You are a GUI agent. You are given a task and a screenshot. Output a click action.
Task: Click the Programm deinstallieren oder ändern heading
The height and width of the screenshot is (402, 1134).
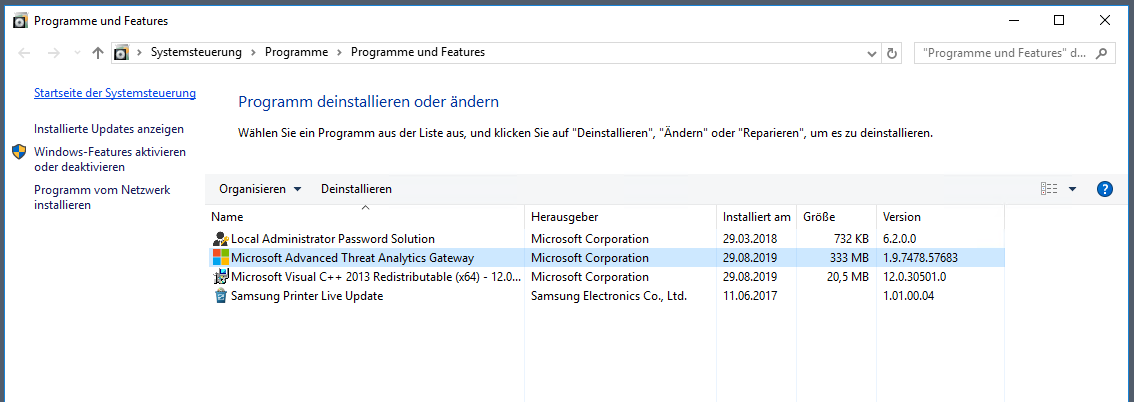point(369,102)
